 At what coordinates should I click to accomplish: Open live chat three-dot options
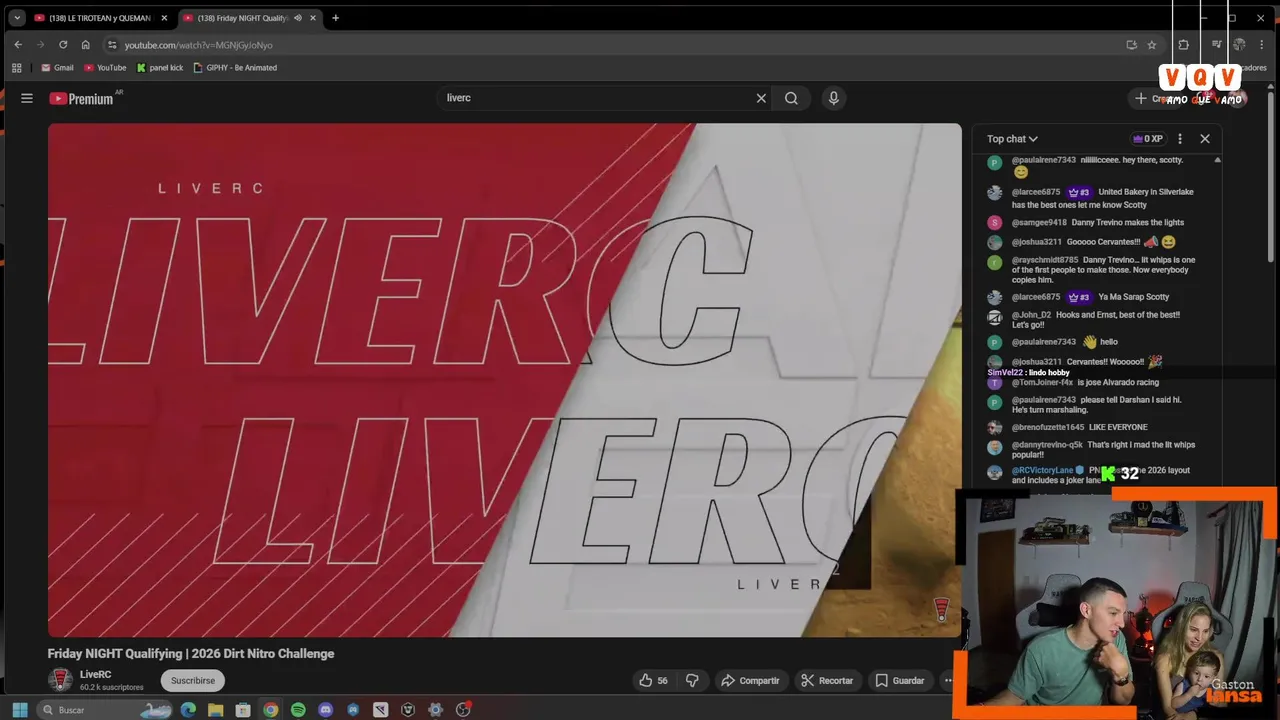point(1180,139)
